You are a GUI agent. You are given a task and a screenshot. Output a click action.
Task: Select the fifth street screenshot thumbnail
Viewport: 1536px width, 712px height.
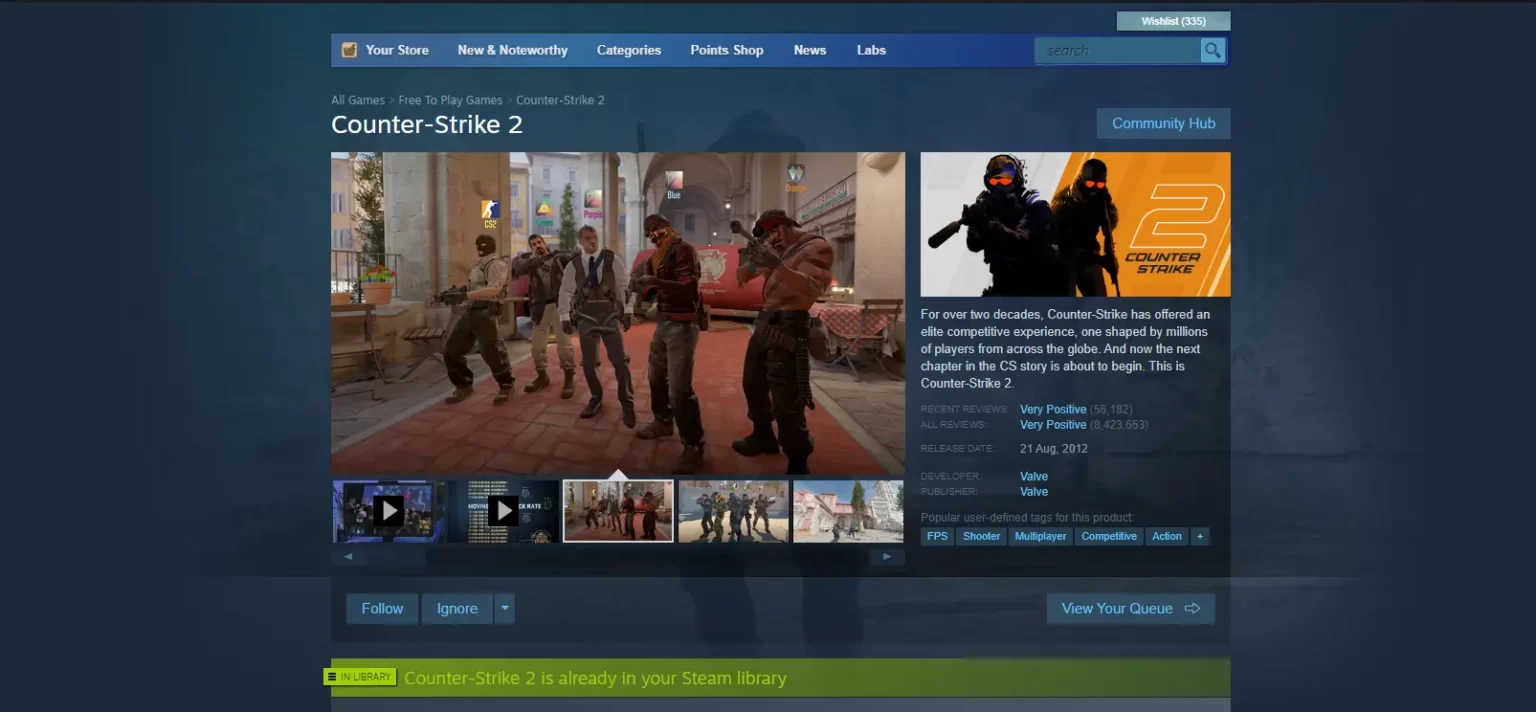pos(848,511)
